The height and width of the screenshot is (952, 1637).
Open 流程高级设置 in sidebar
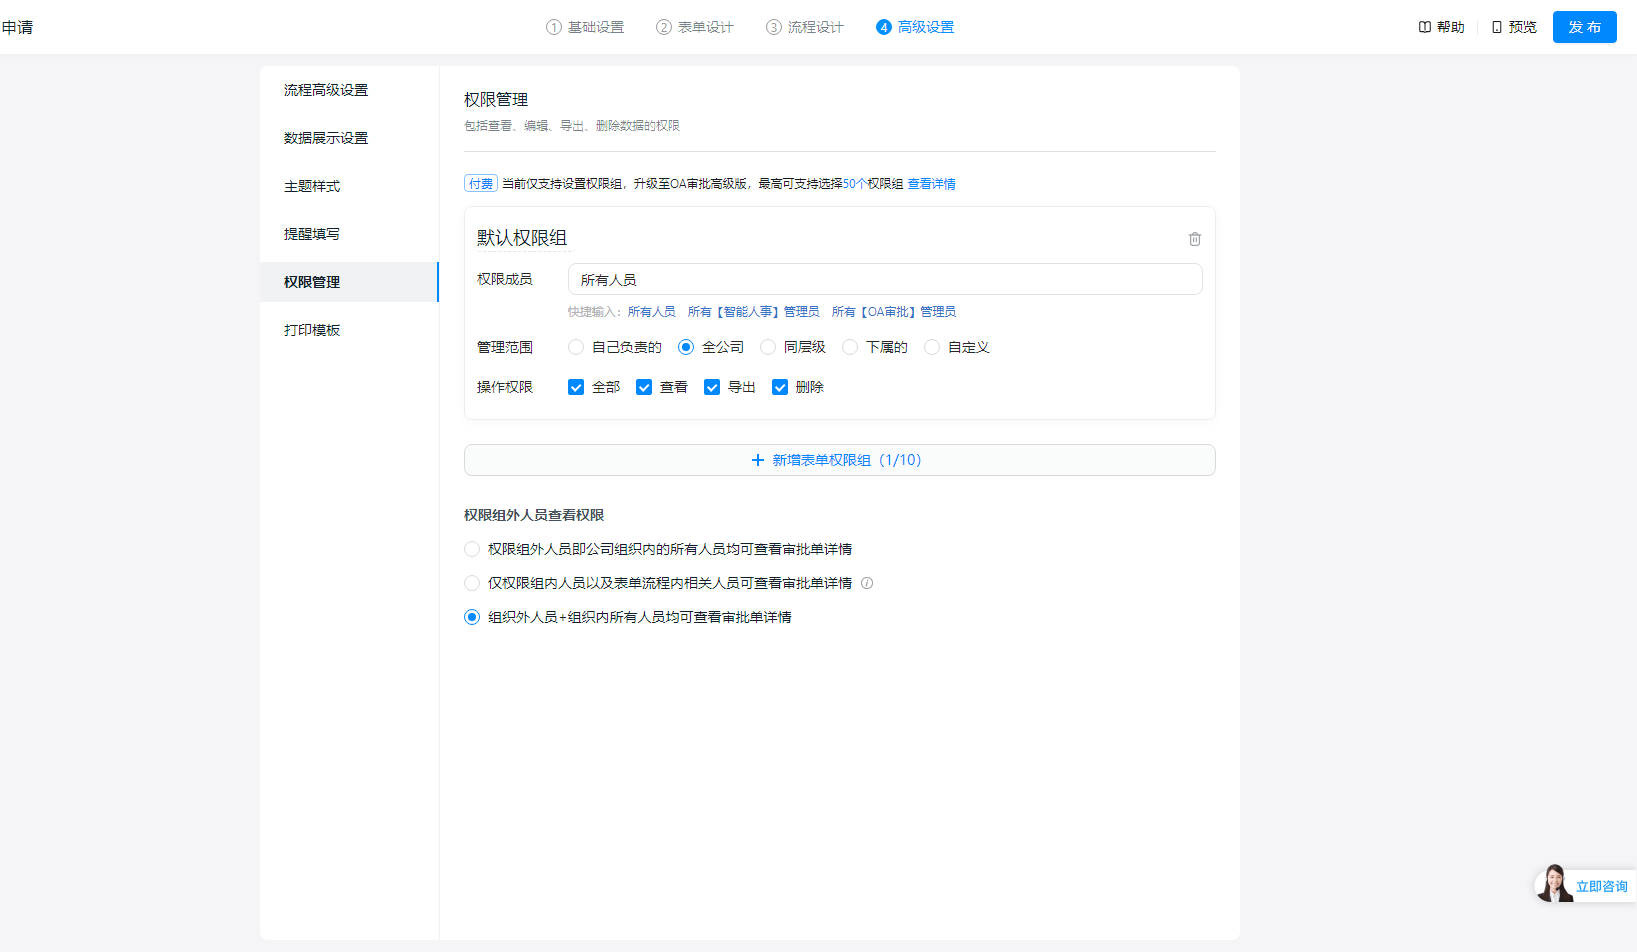(349, 90)
